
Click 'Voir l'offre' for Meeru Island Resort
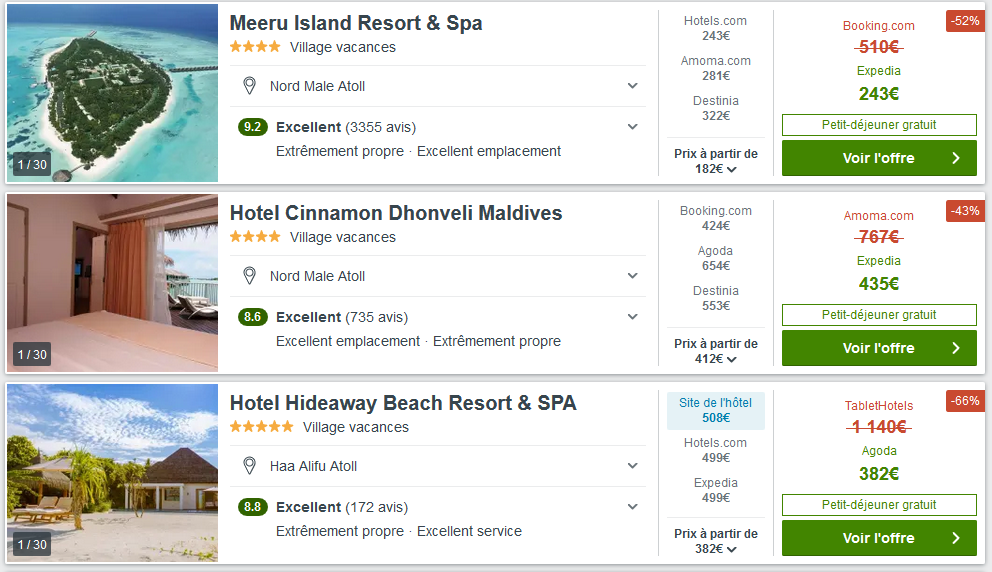[x=879, y=158]
